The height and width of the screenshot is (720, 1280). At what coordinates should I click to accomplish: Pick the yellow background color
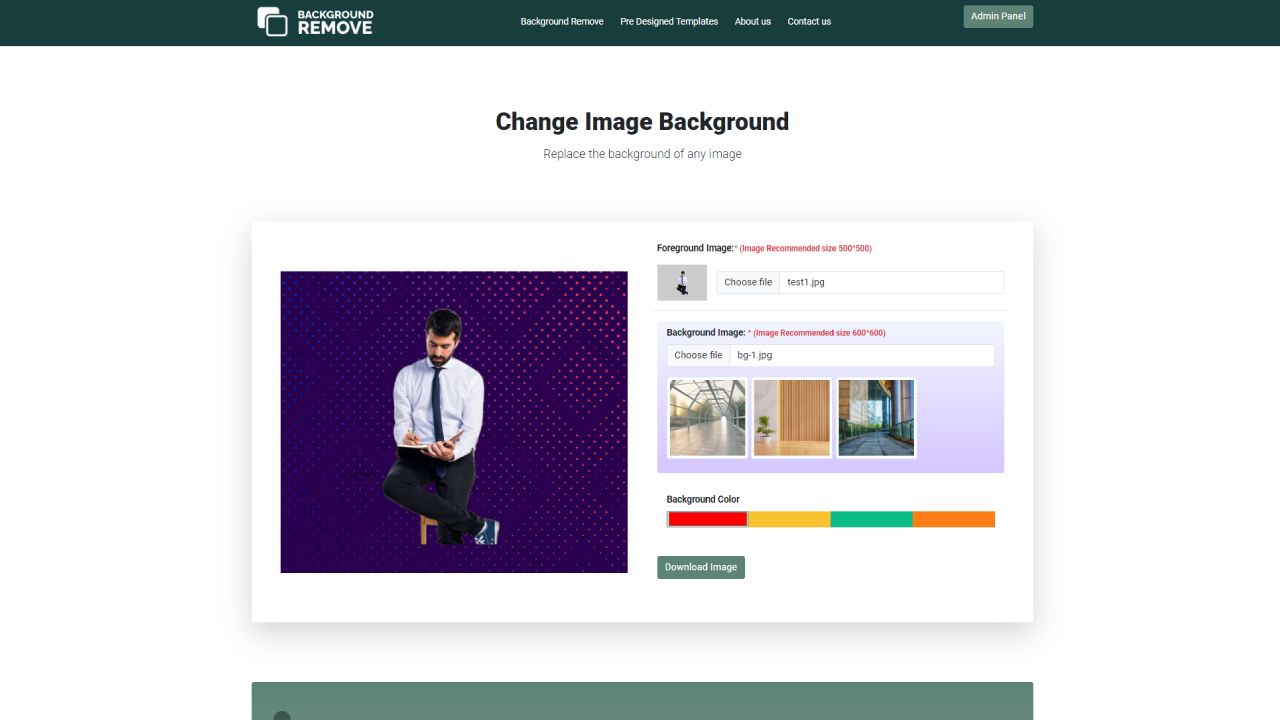(x=790, y=519)
